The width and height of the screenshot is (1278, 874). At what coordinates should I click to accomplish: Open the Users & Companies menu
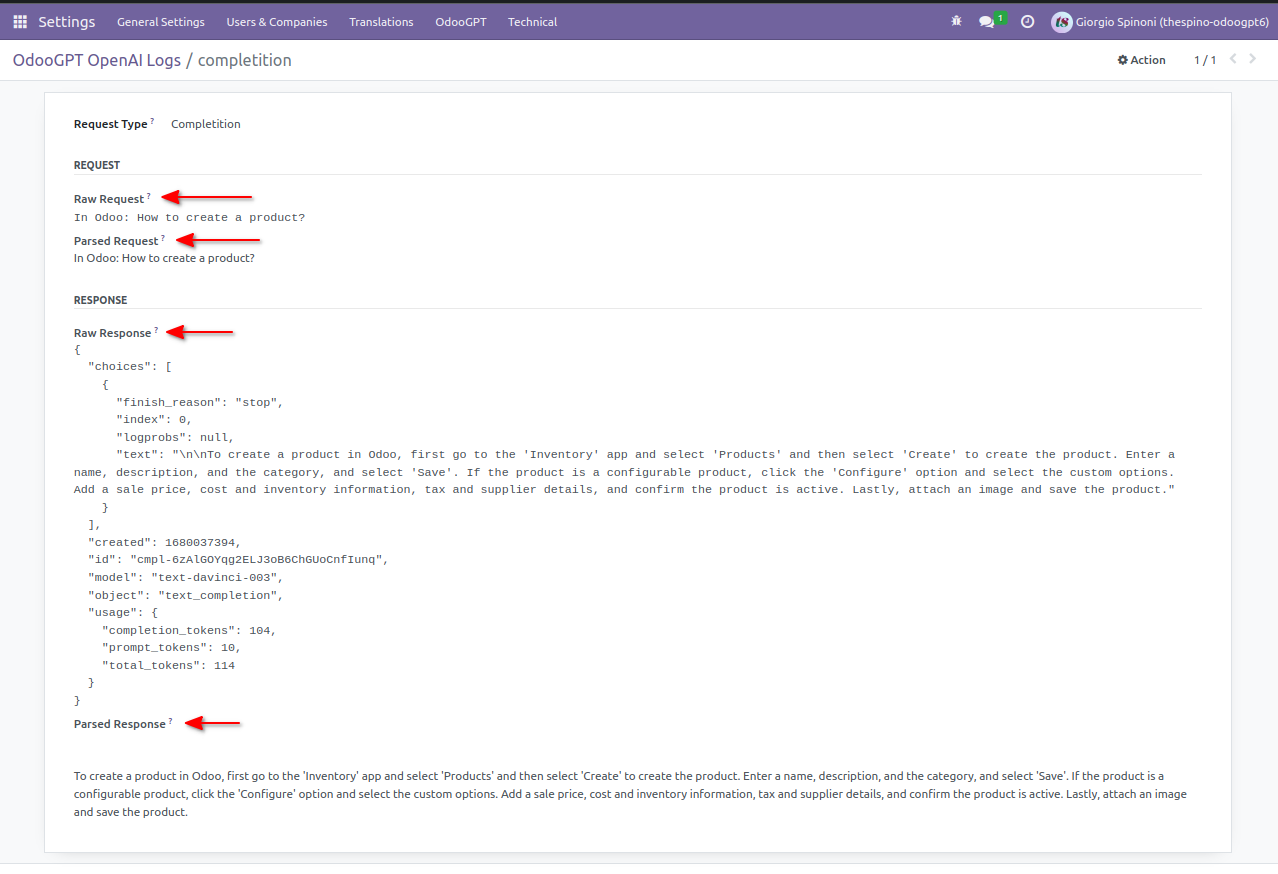click(277, 21)
